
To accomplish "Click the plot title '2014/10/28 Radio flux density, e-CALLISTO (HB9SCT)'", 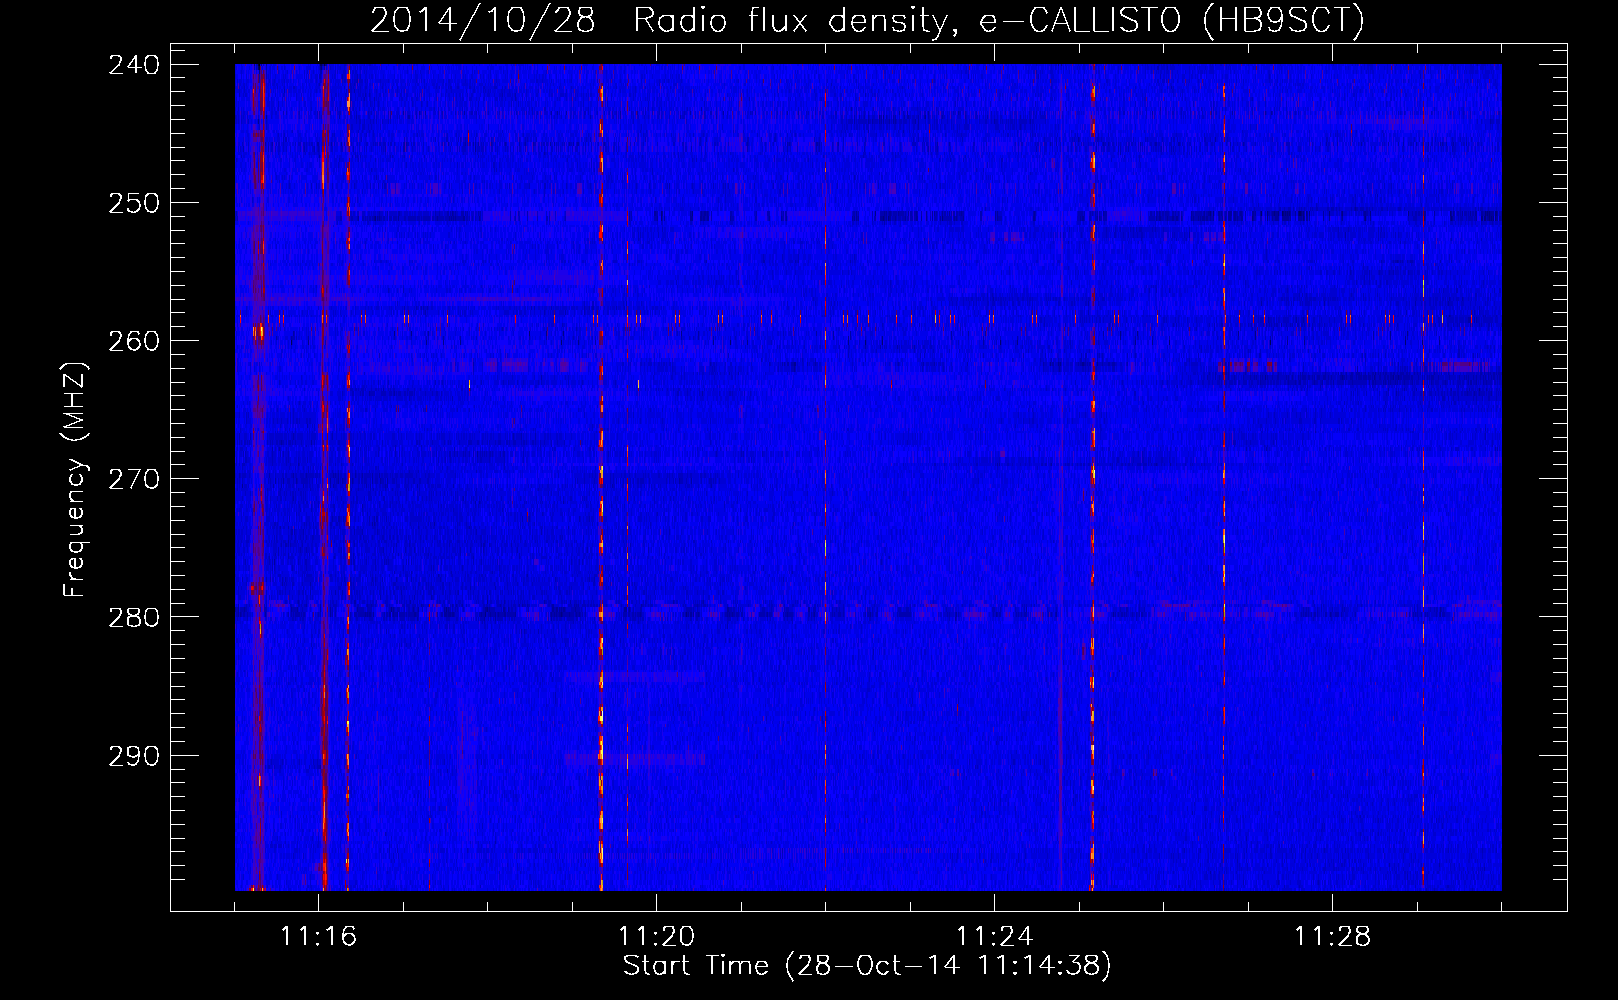I will (x=867, y=20).
